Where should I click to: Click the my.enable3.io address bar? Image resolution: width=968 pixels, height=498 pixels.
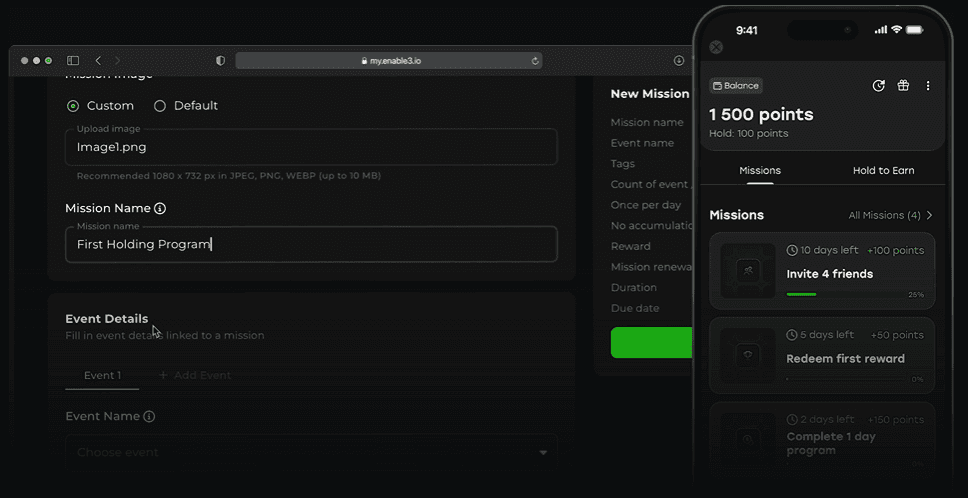coord(389,60)
